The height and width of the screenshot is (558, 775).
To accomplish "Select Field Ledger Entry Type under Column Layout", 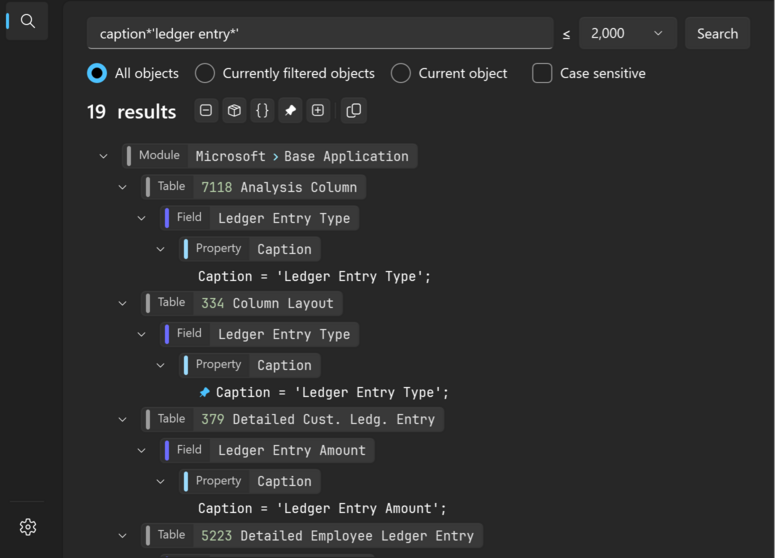I will (259, 334).
